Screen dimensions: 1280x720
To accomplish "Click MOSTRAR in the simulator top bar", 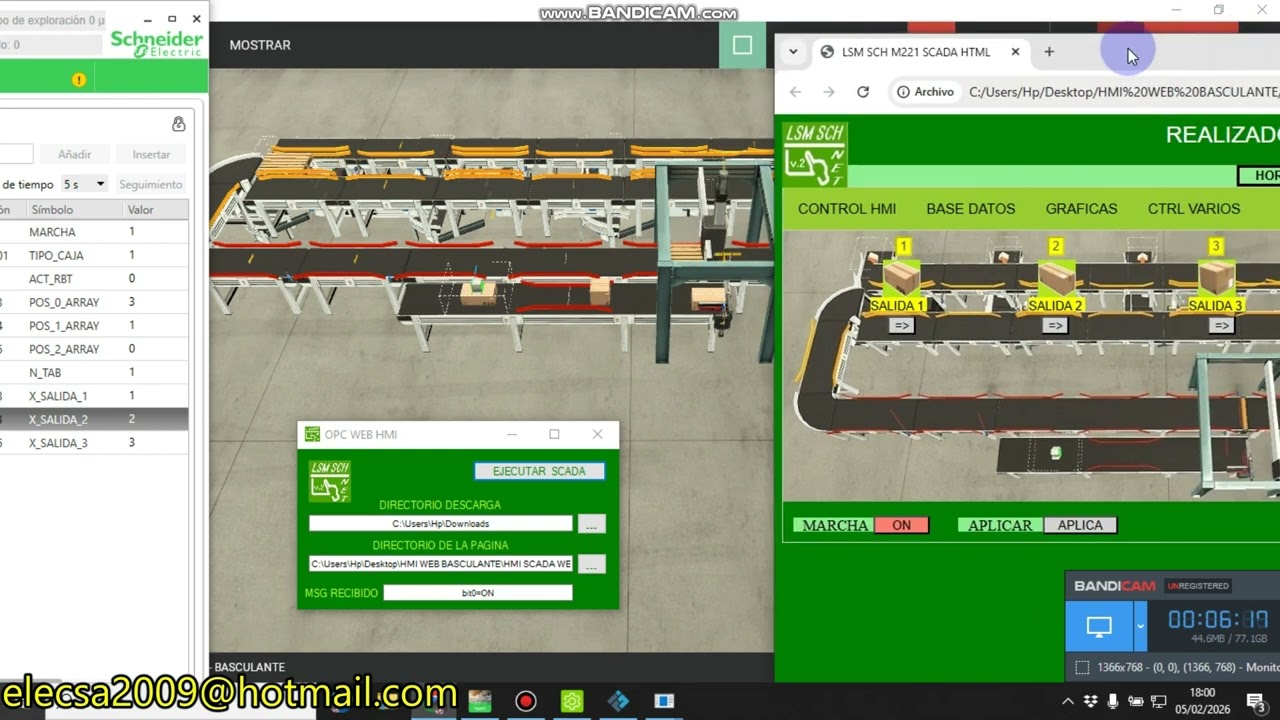I will [x=260, y=45].
